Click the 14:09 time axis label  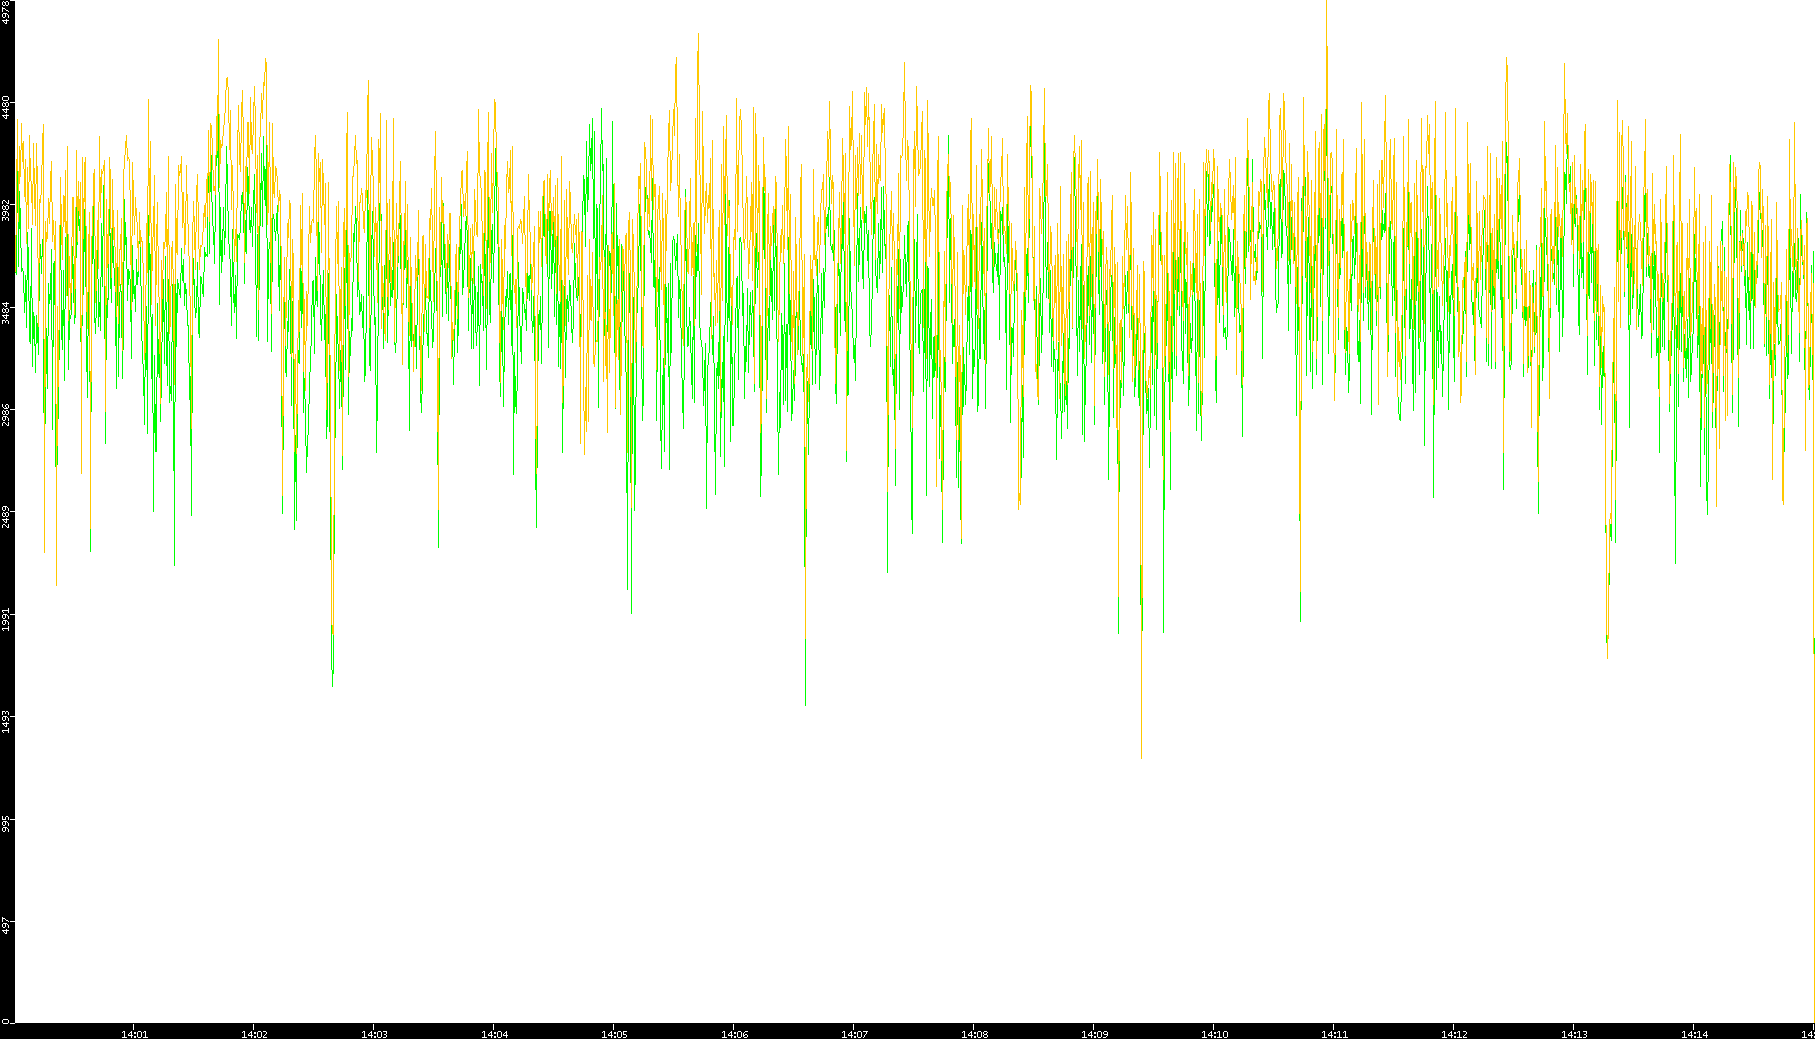point(1094,1033)
